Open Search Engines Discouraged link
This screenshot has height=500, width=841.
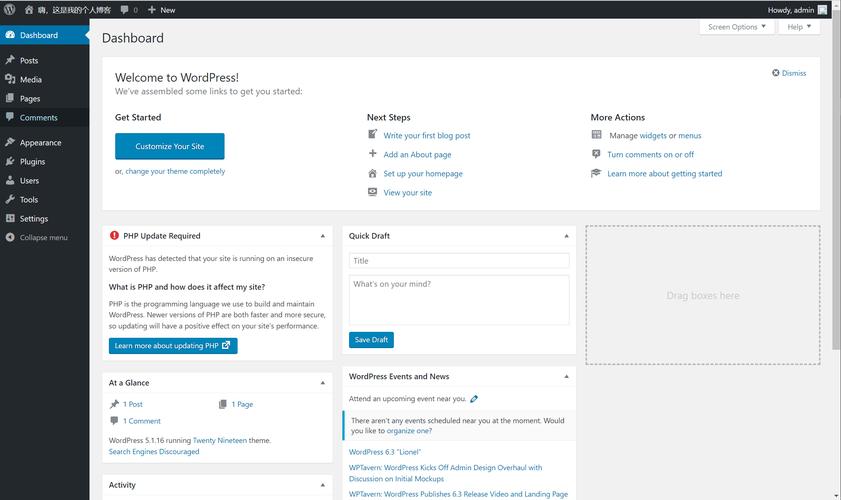154,451
